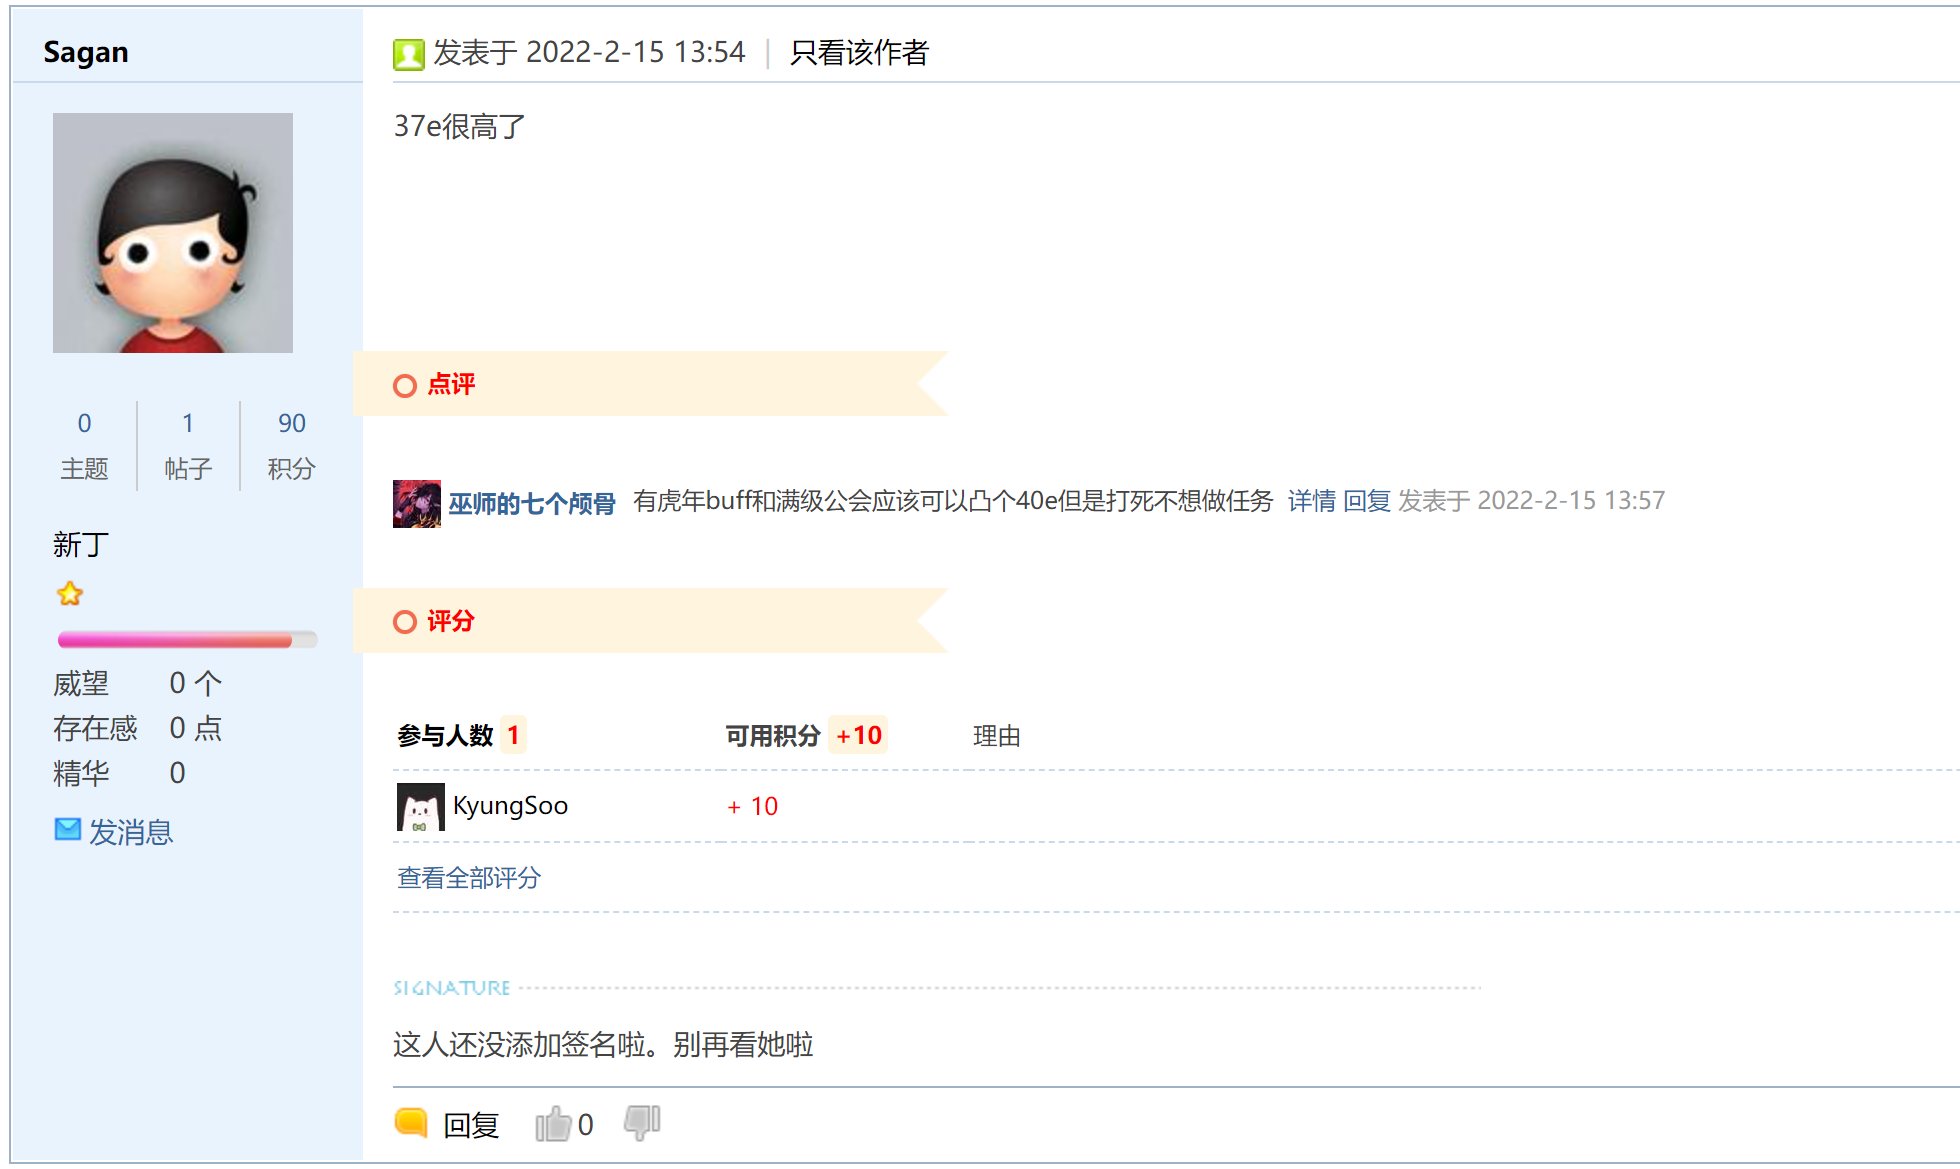Open KyungSoo's cat avatar
Image resolution: width=1960 pixels, height=1169 pixels.
(421, 807)
